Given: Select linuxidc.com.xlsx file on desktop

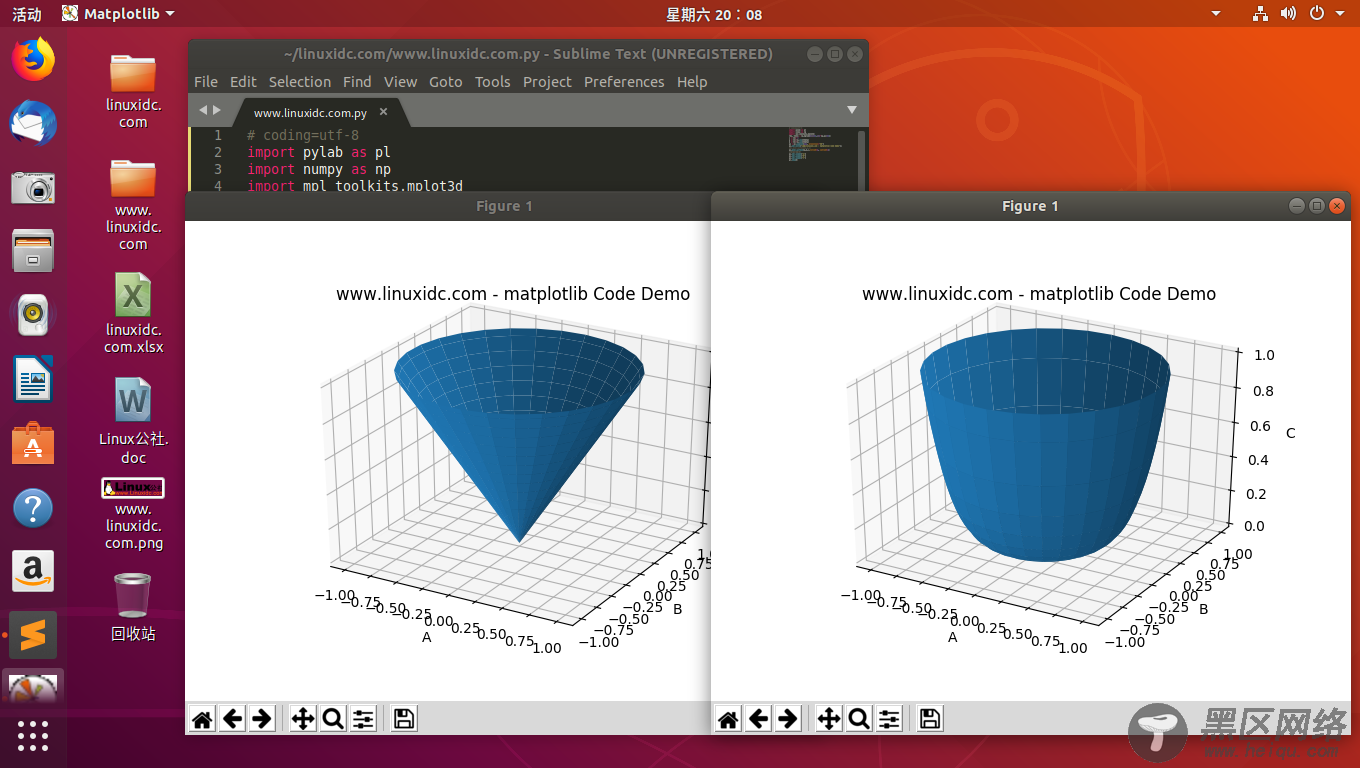Looking at the screenshot, I should coord(133,314).
